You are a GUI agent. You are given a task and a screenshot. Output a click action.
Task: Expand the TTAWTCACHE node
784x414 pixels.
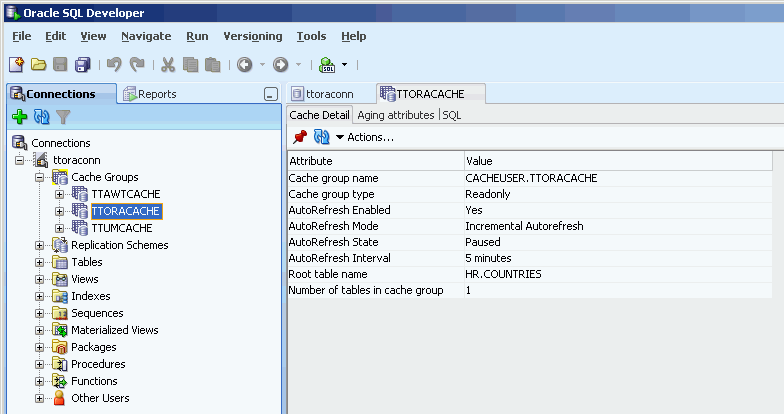[60, 194]
